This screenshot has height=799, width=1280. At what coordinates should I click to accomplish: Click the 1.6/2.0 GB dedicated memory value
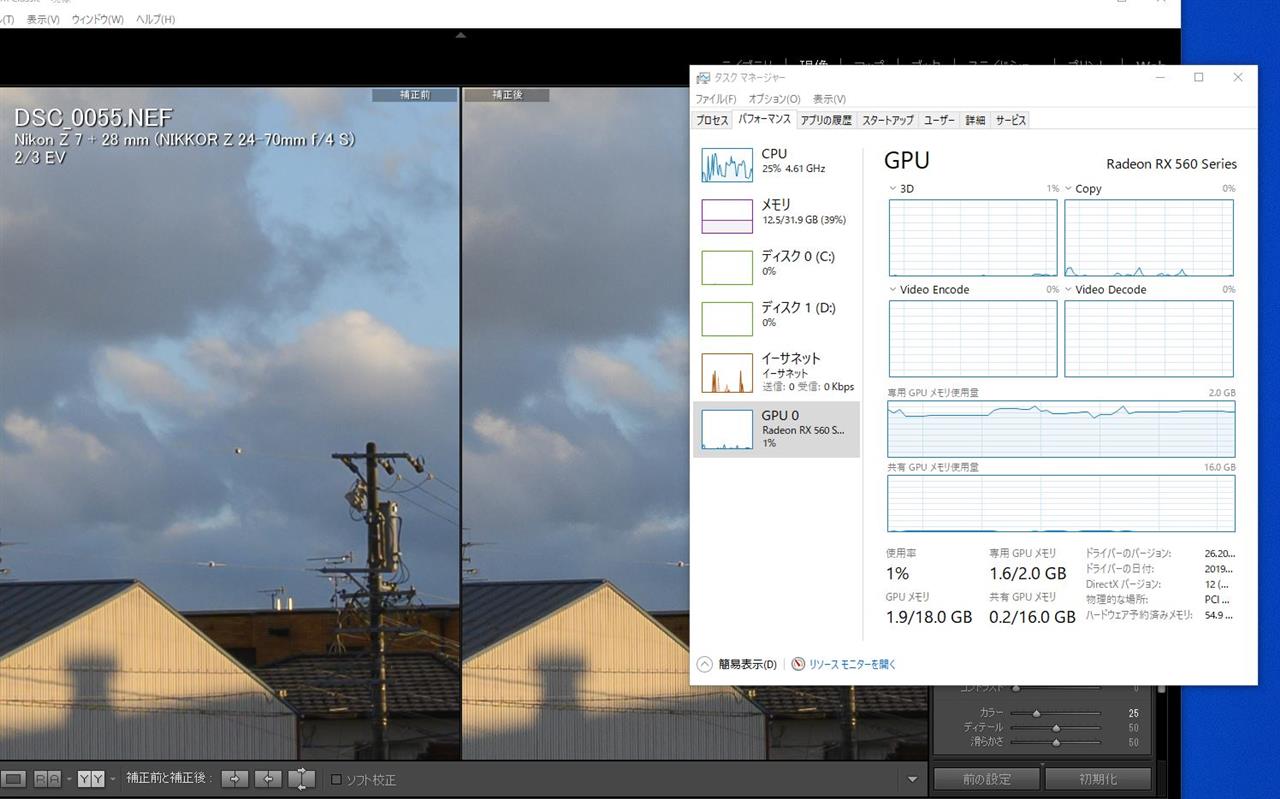(1027, 573)
